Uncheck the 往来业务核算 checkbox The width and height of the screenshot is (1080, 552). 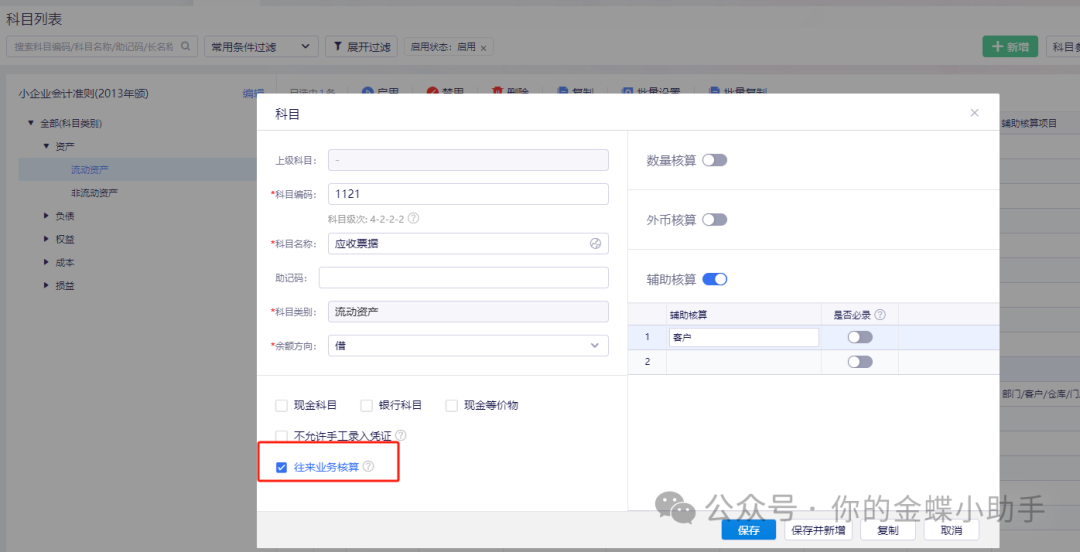coord(281,467)
